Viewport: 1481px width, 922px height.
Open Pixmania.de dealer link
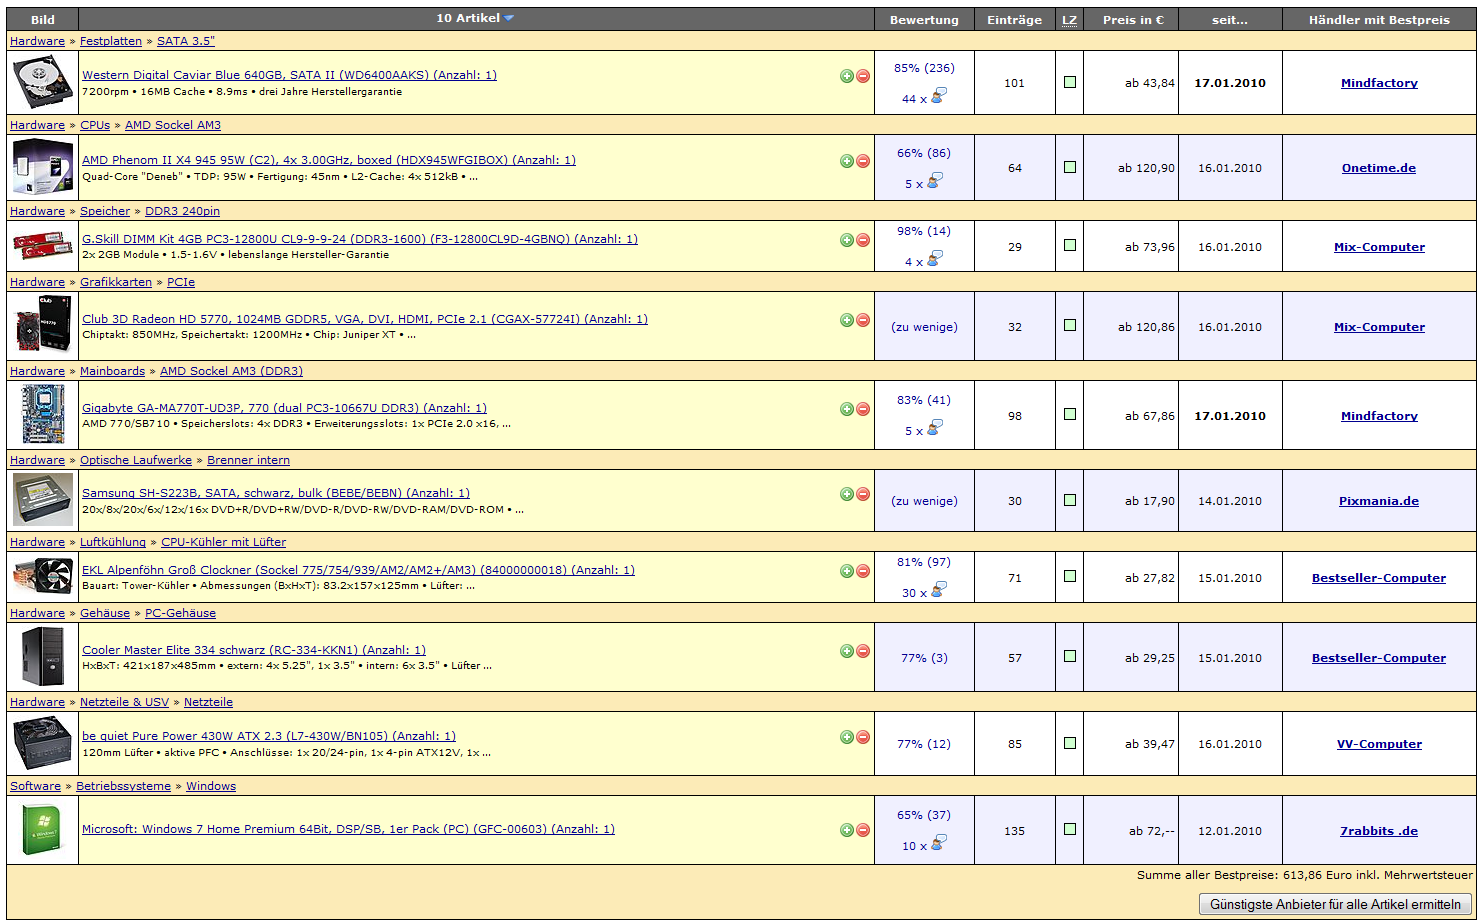pos(1378,501)
